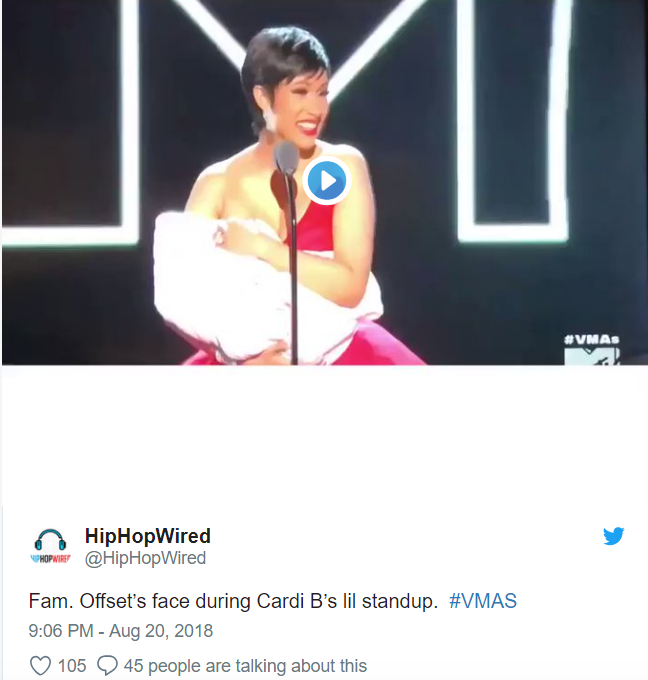This screenshot has width=648, height=680.
Task: Open the HipHopWired headphones avatar
Action: pos(50,546)
